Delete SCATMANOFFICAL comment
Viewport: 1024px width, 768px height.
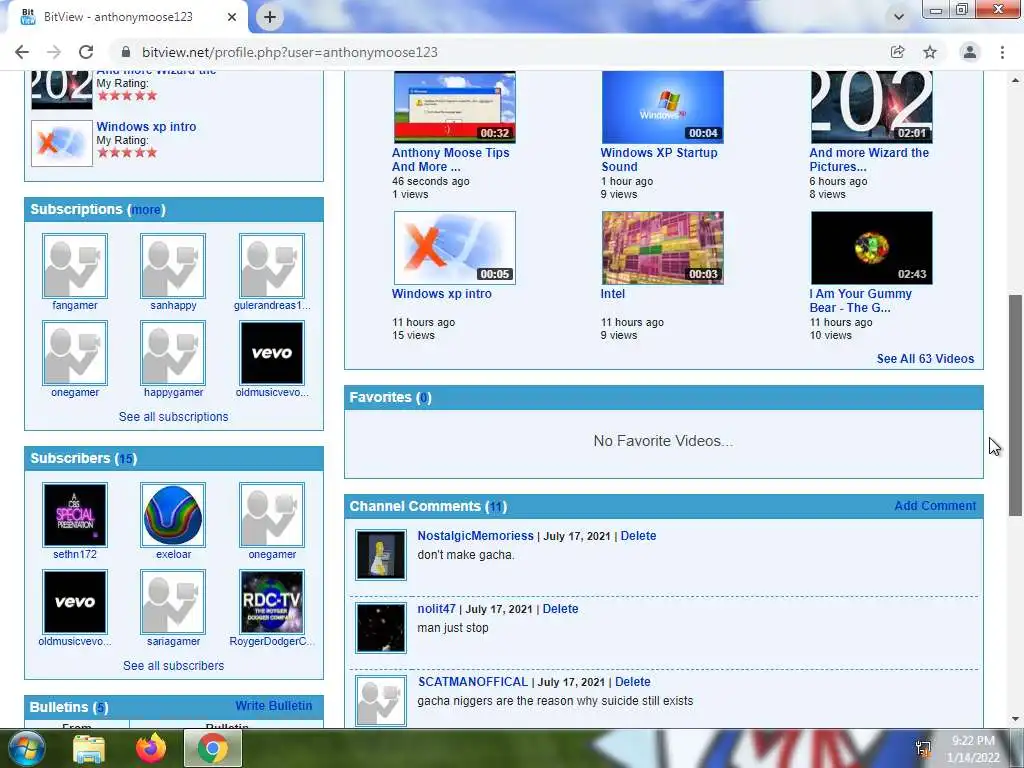click(633, 682)
